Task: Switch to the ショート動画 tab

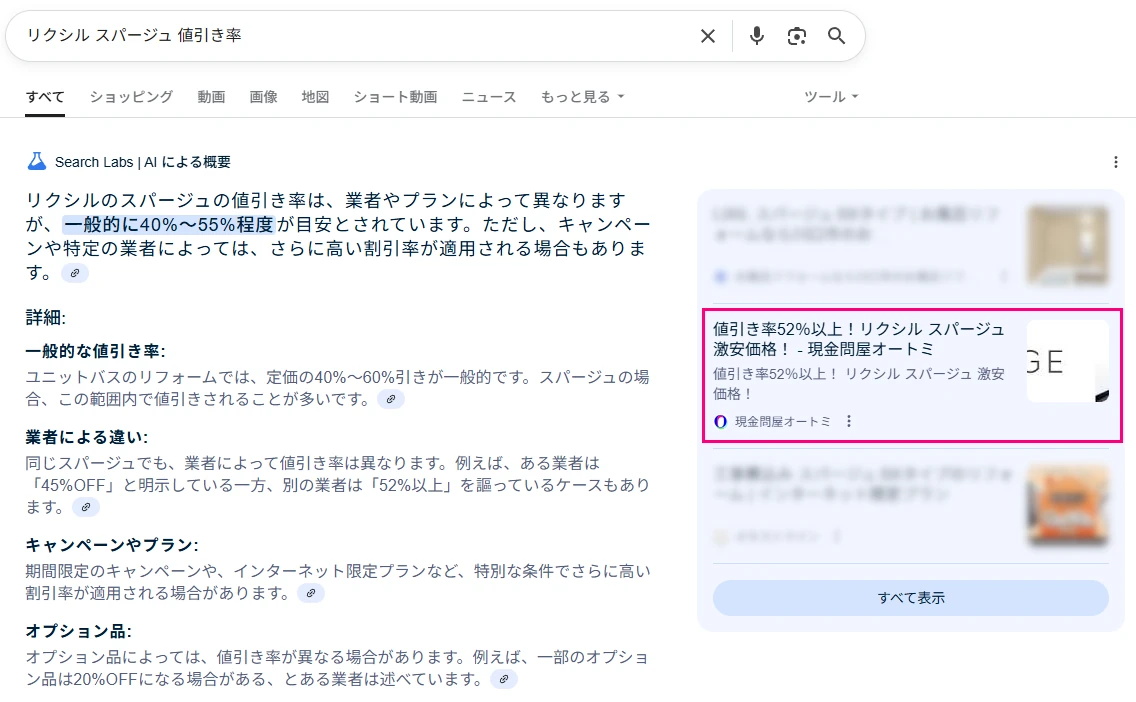Action: coord(396,97)
